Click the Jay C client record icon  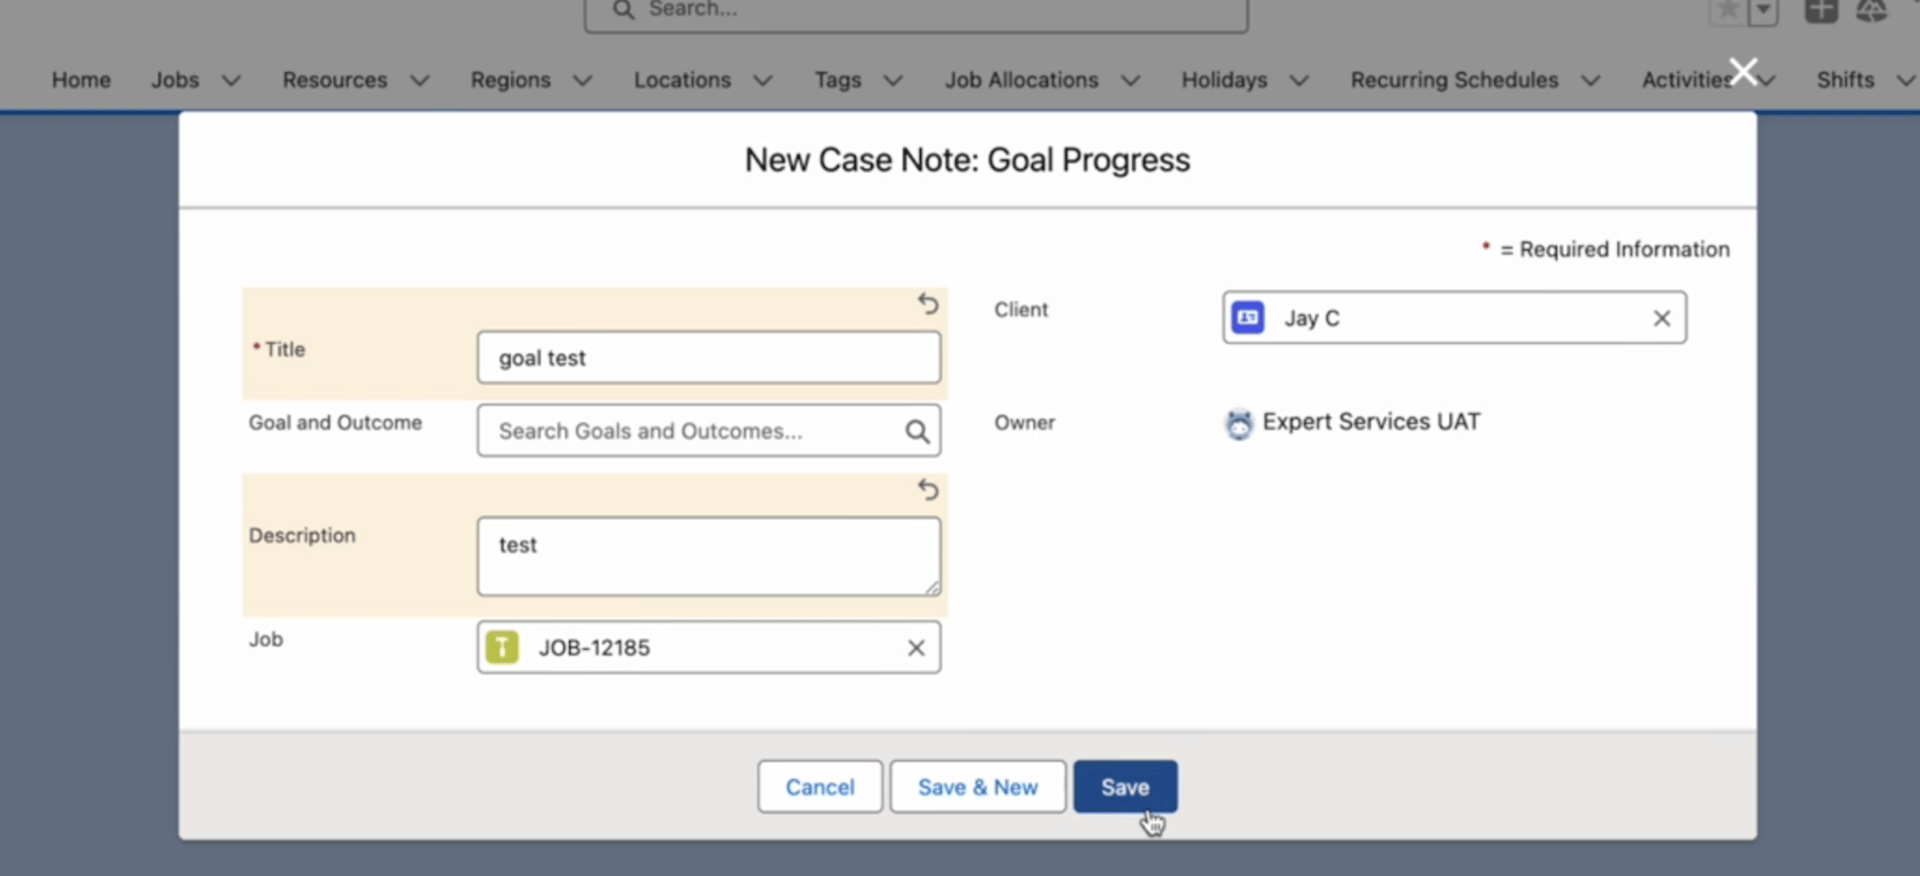[x=1248, y=317]
